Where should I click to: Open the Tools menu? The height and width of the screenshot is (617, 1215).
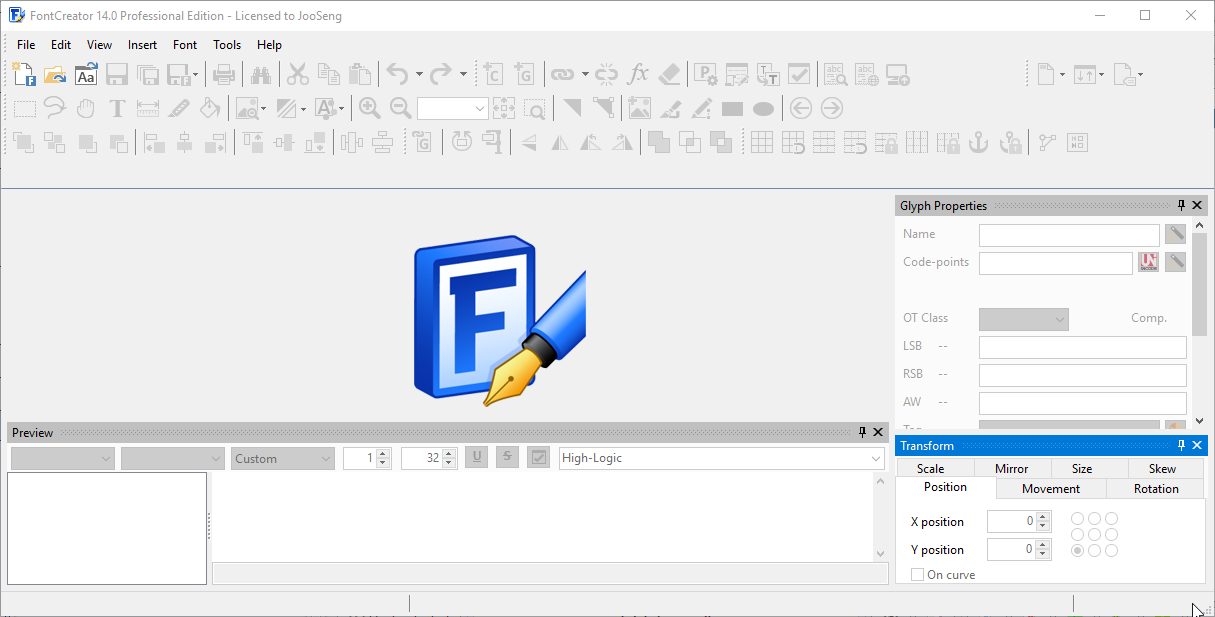(x=227, y=45)
